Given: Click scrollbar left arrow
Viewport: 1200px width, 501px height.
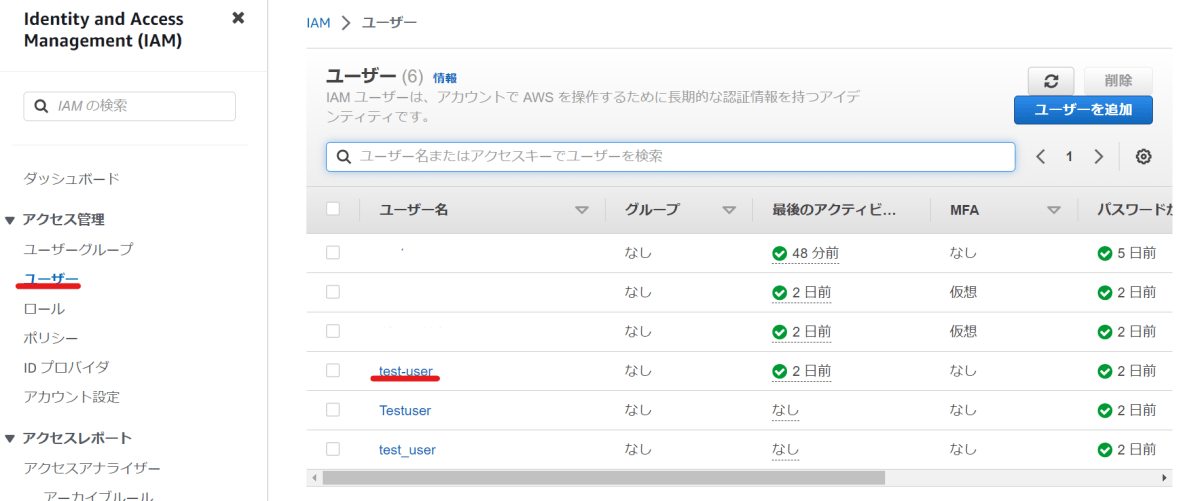Looking at the screenshot, I should click(x=315, y=478).
